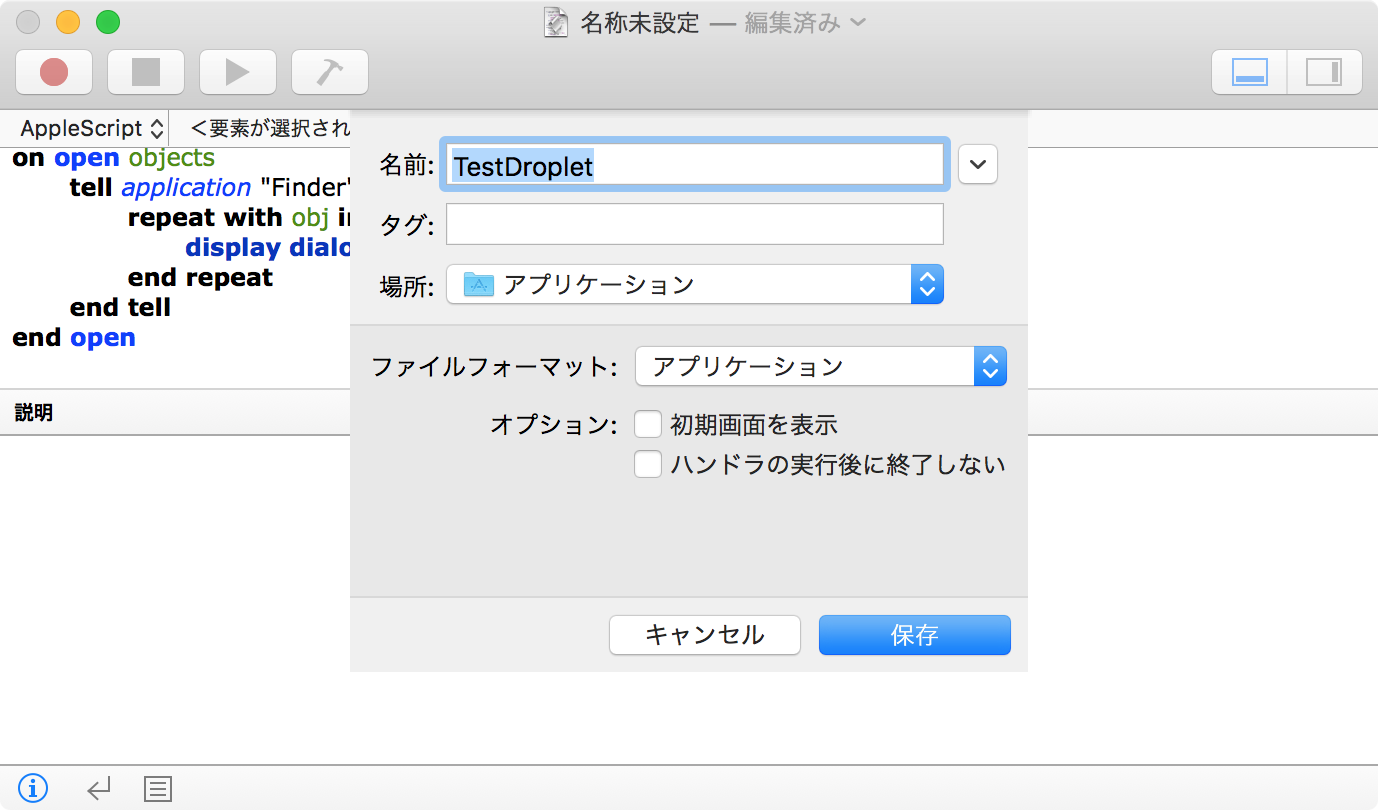Click the window title 名称未設定
This screenshot has width=1378, height=810.
639,23
